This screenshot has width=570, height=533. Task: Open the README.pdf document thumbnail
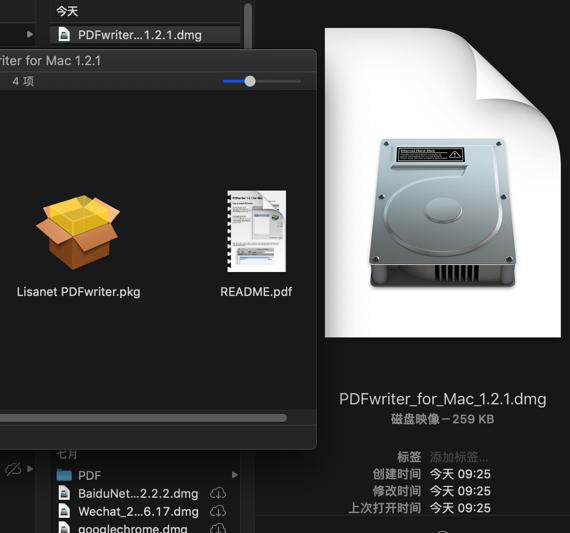point(257,231)
